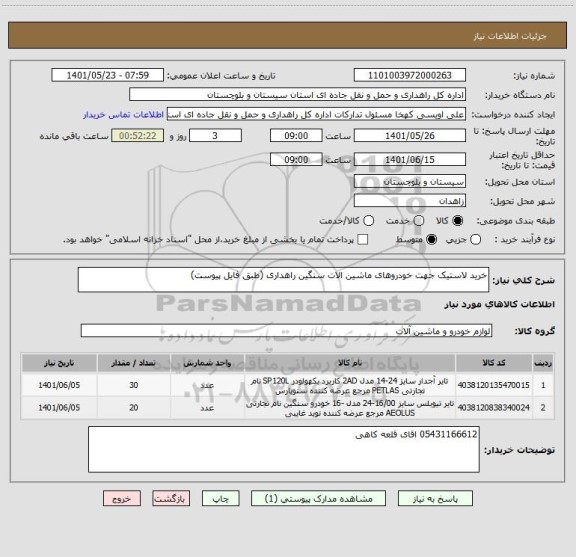Viewport: 576px width, 557px height.
Task: Tick the اسناد خزانه اسلامی payment checkbox
Action: pyautogui.click(x=363, y=240)
